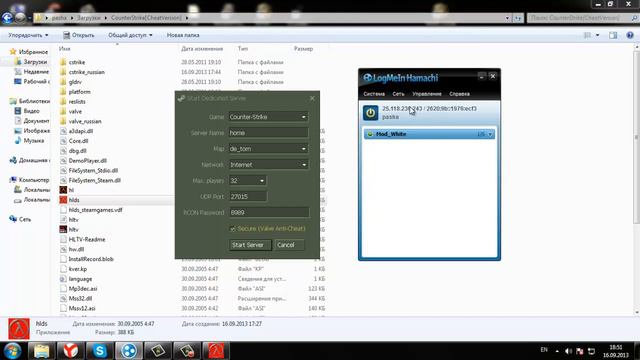Open the file explorer taskbar icon
Screen dimensions: 640x360
41,351
